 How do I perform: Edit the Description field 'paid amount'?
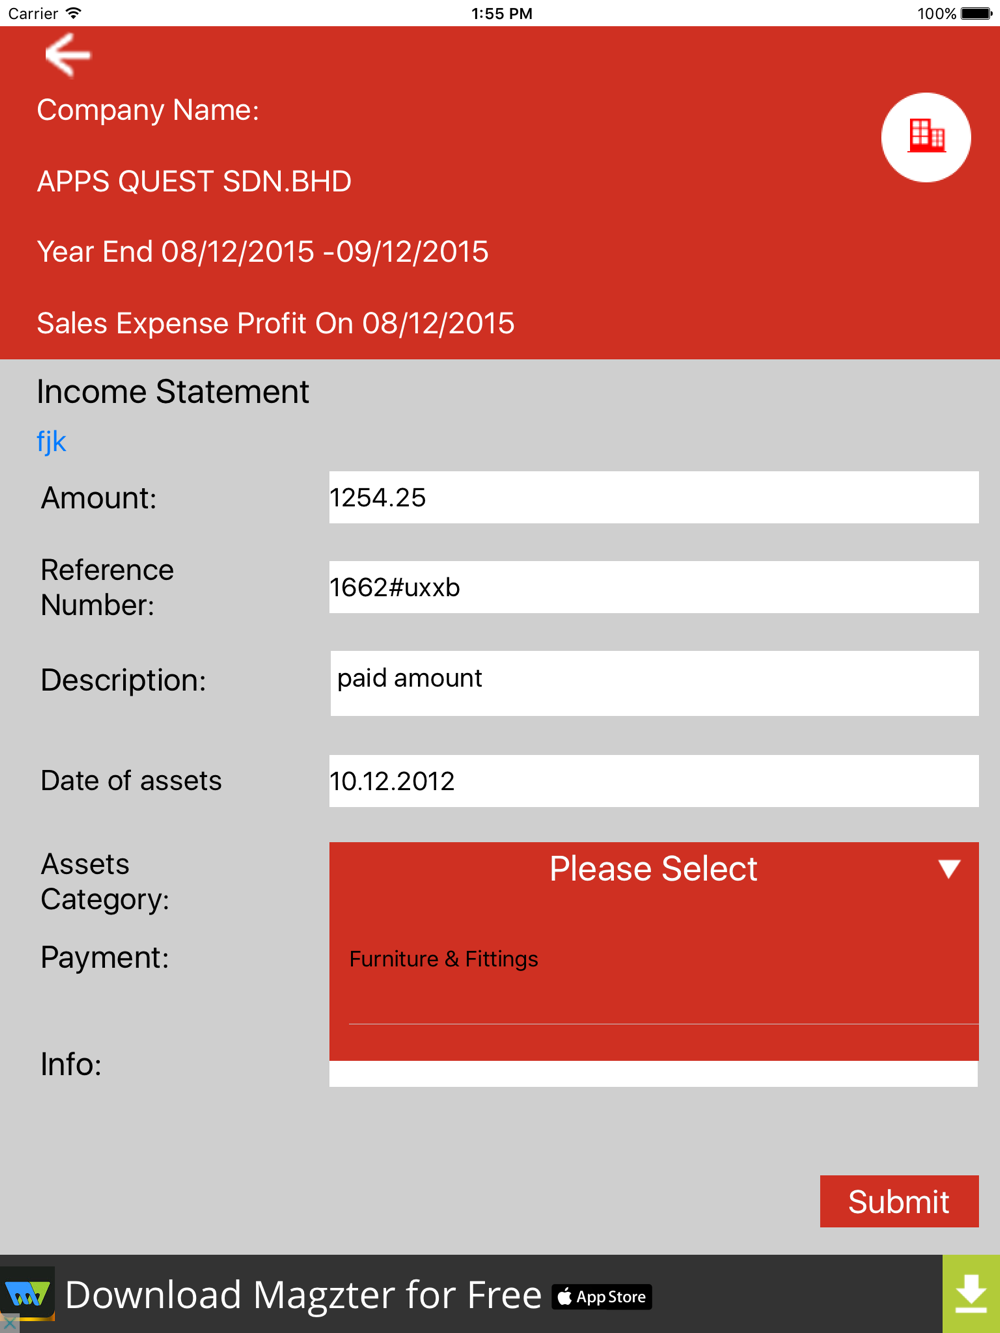(654, 683)
